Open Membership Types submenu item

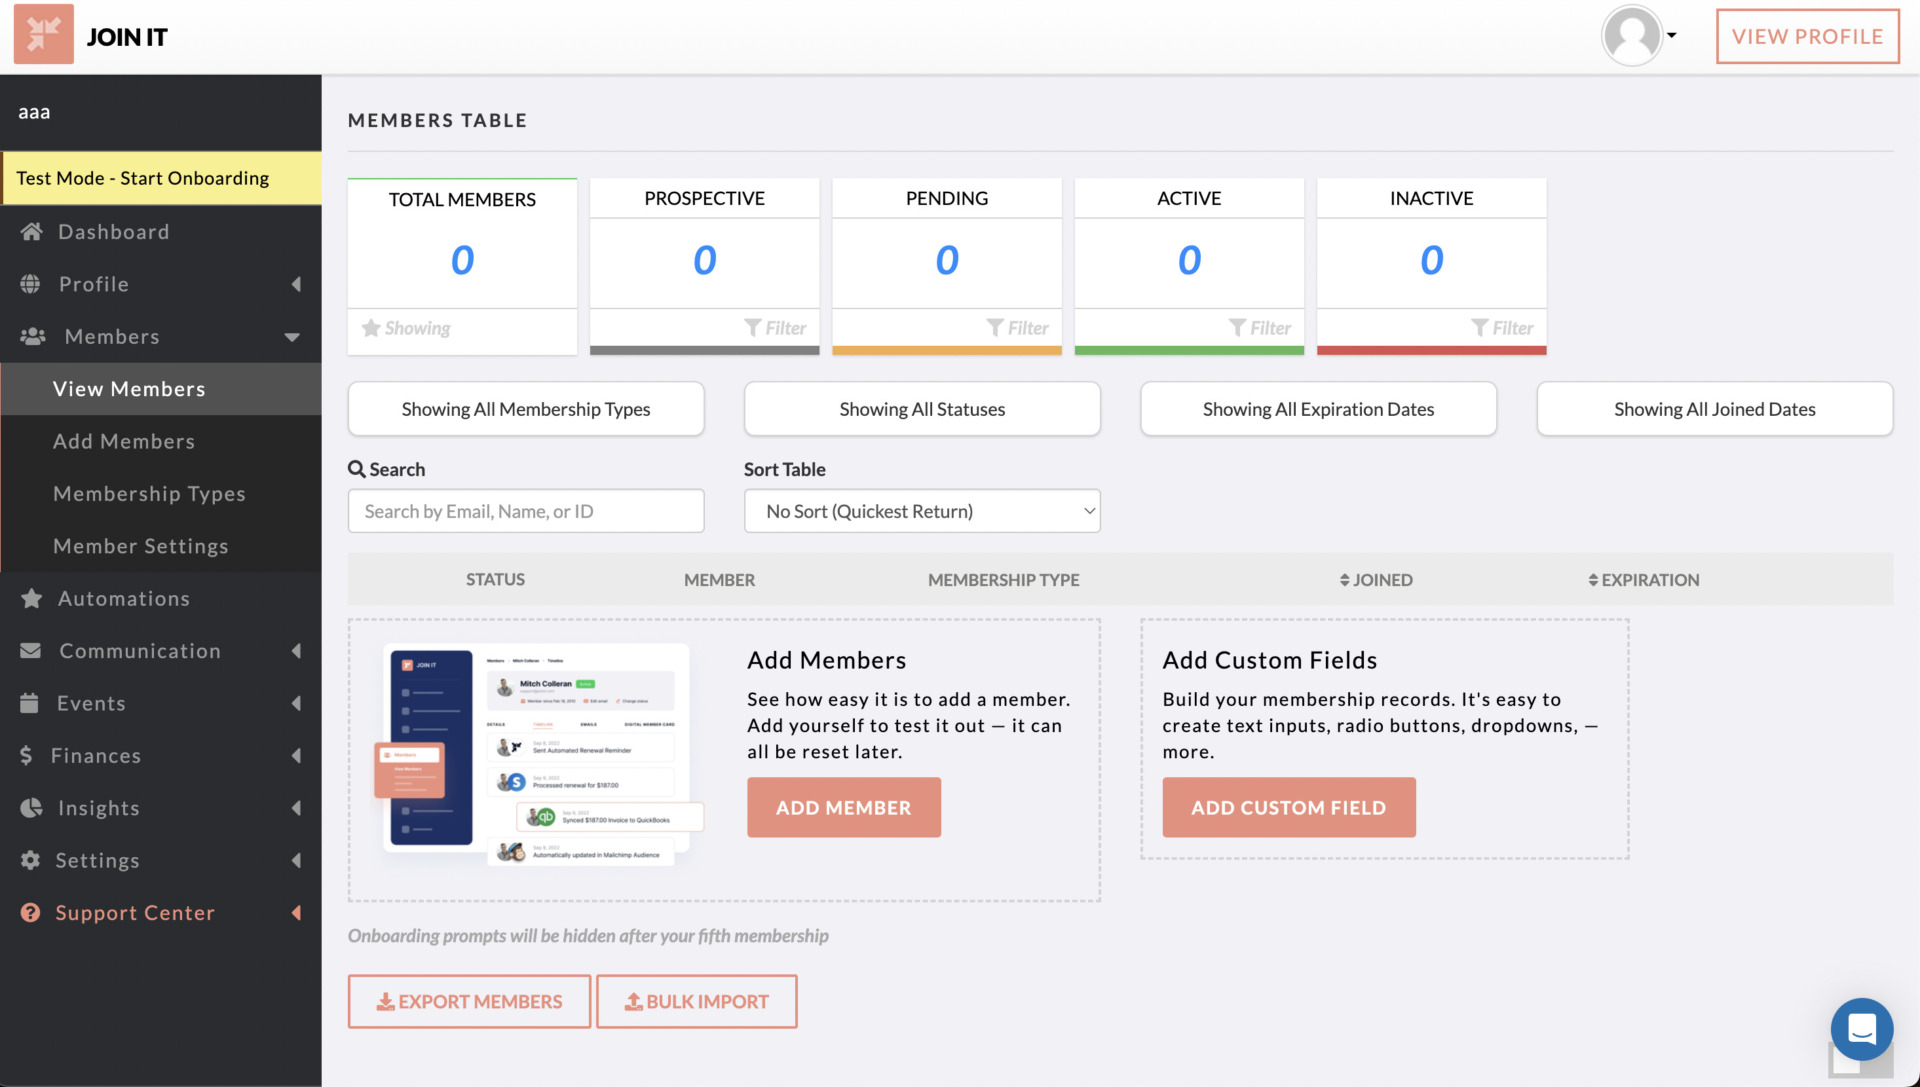click(x=149, y=494)
